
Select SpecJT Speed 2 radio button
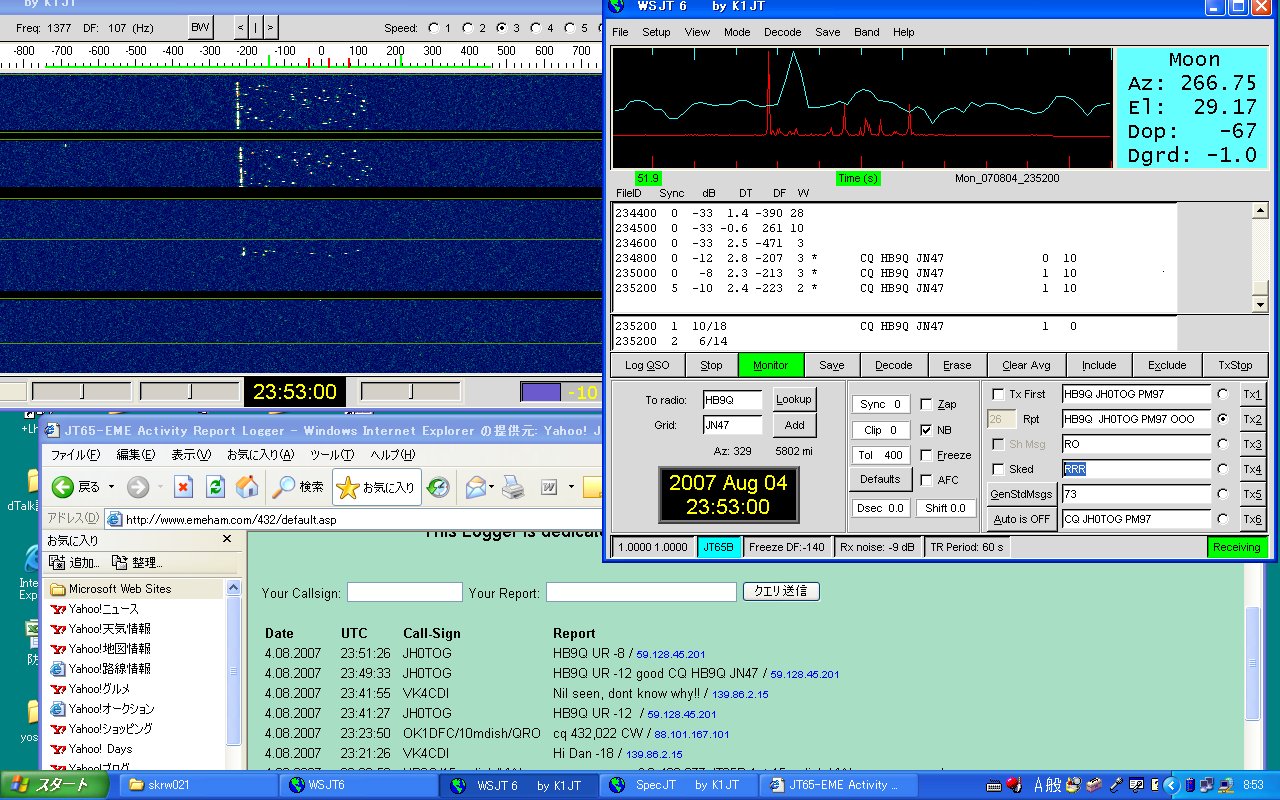(467, 28)
